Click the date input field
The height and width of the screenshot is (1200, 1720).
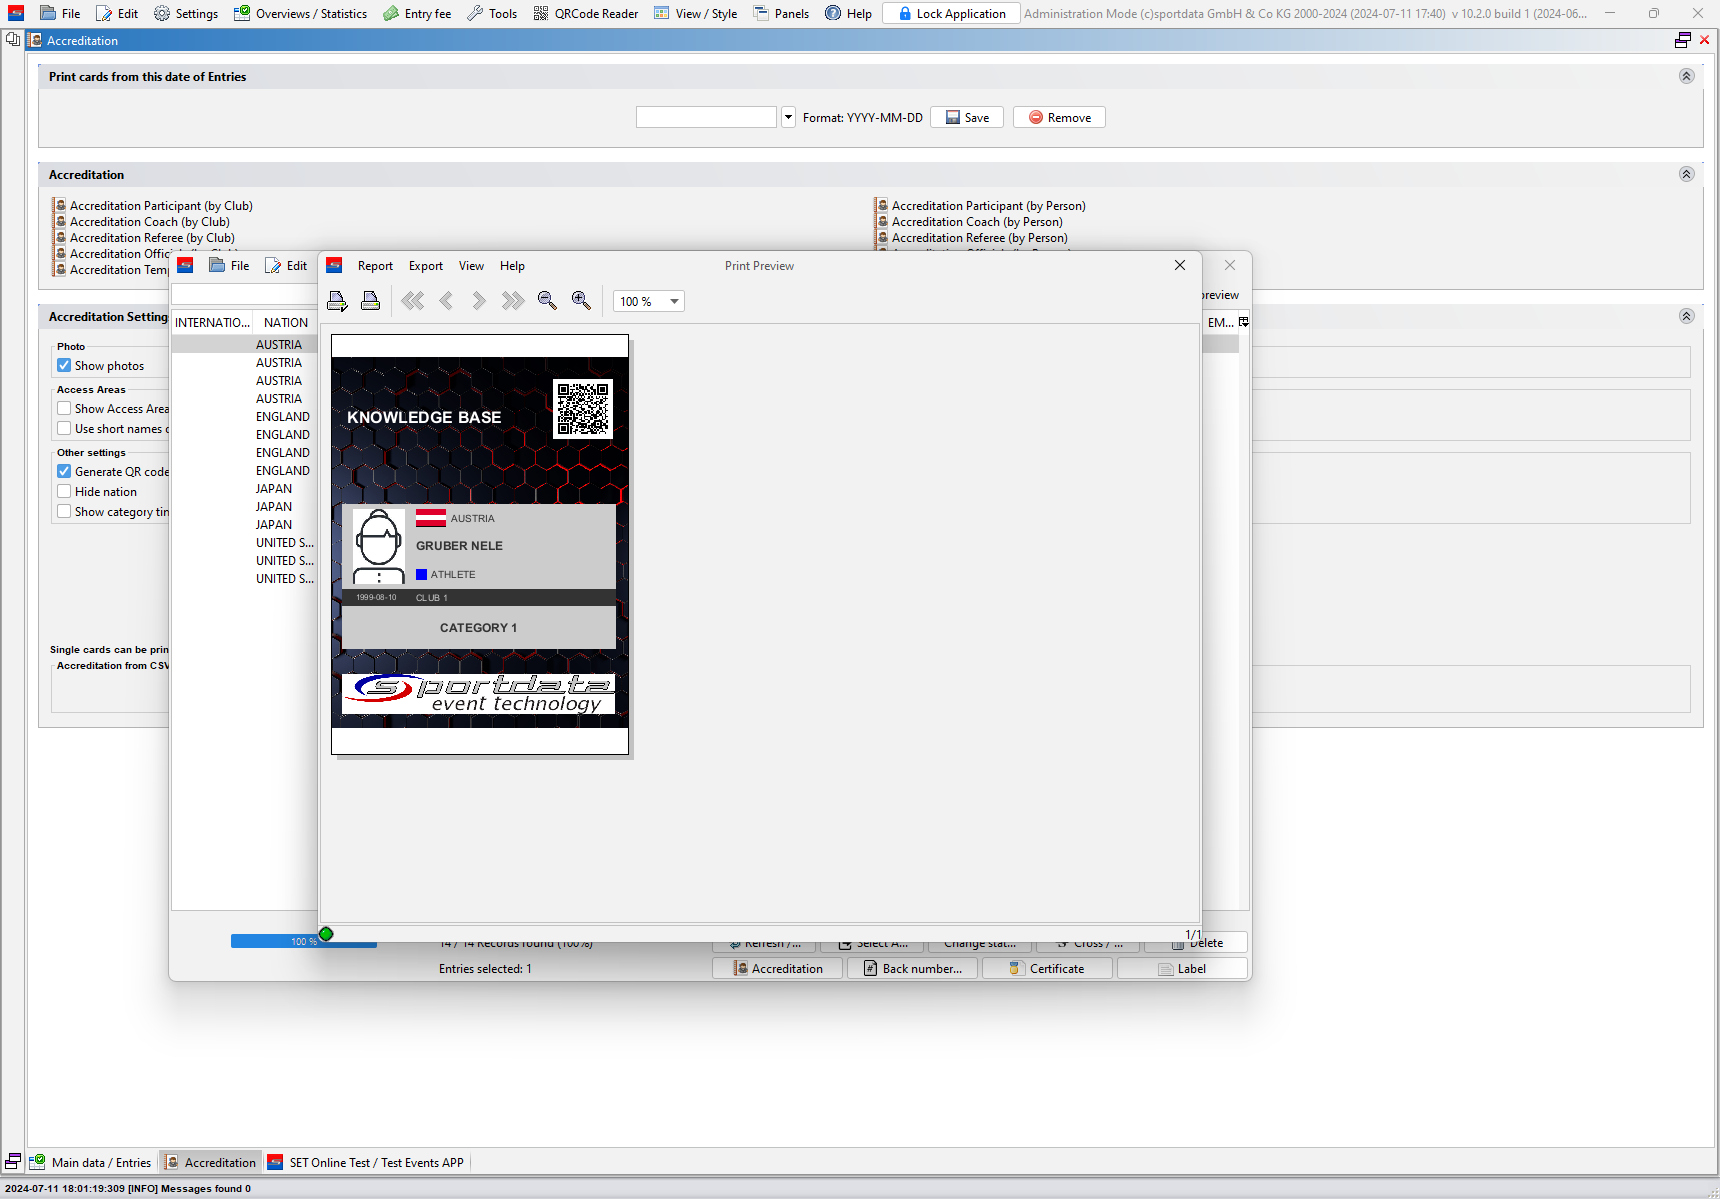tap(706, 117)
